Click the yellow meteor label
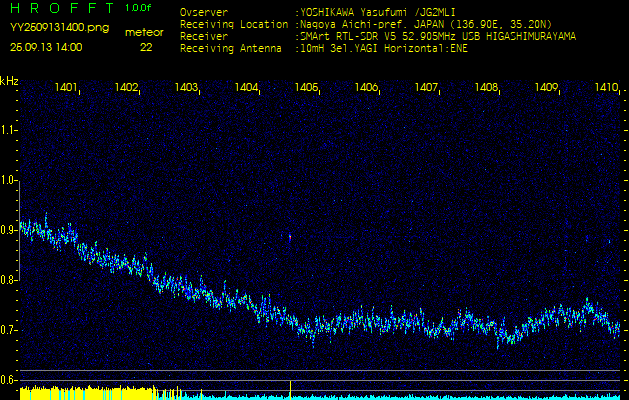The height and width of the screenshot is (400, 629). point(144,32)
